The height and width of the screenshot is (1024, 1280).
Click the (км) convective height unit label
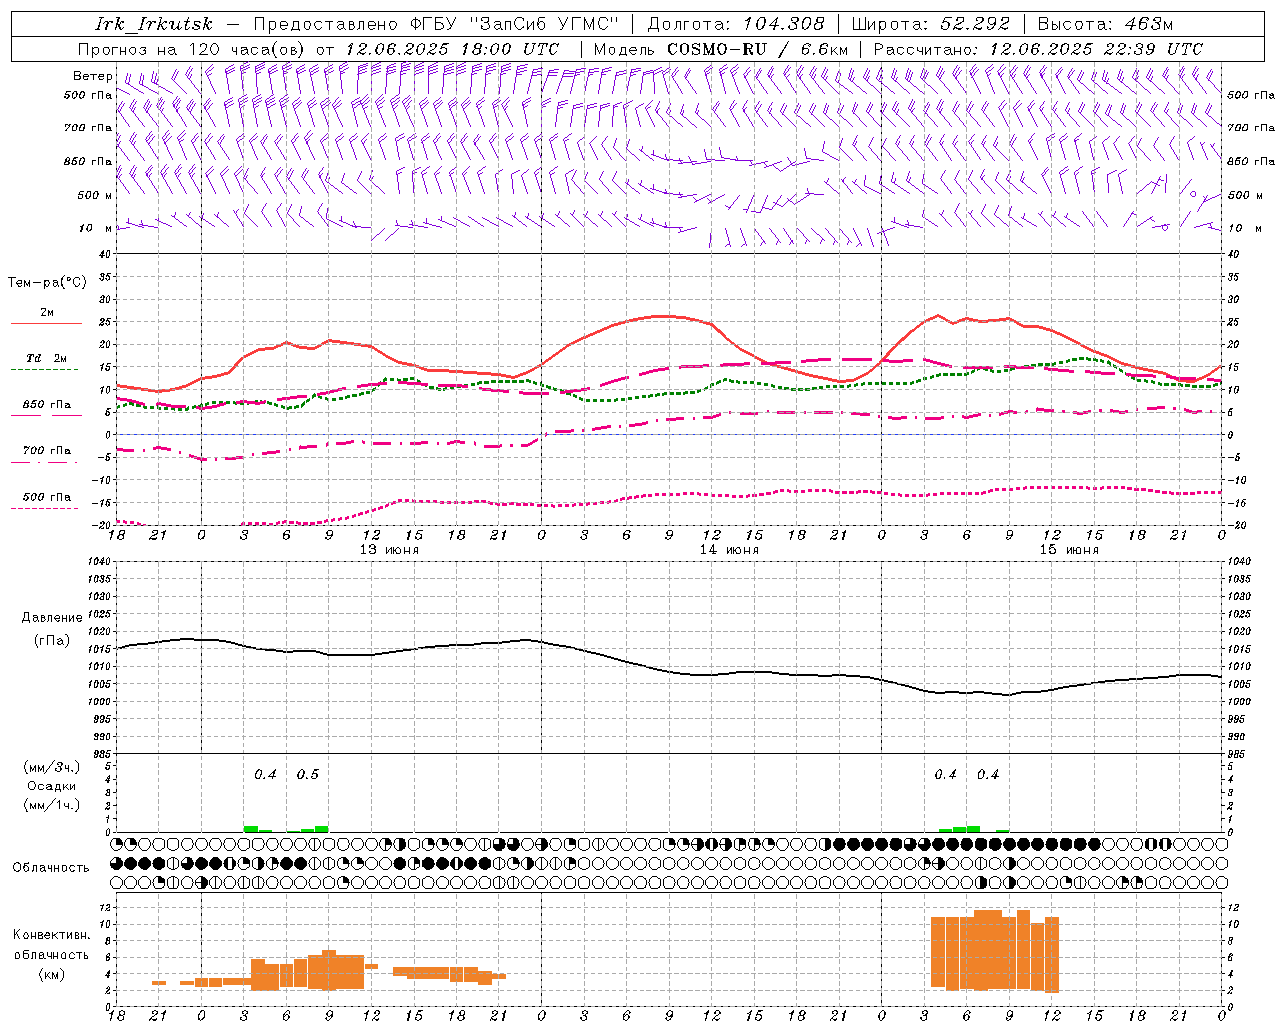51,974
